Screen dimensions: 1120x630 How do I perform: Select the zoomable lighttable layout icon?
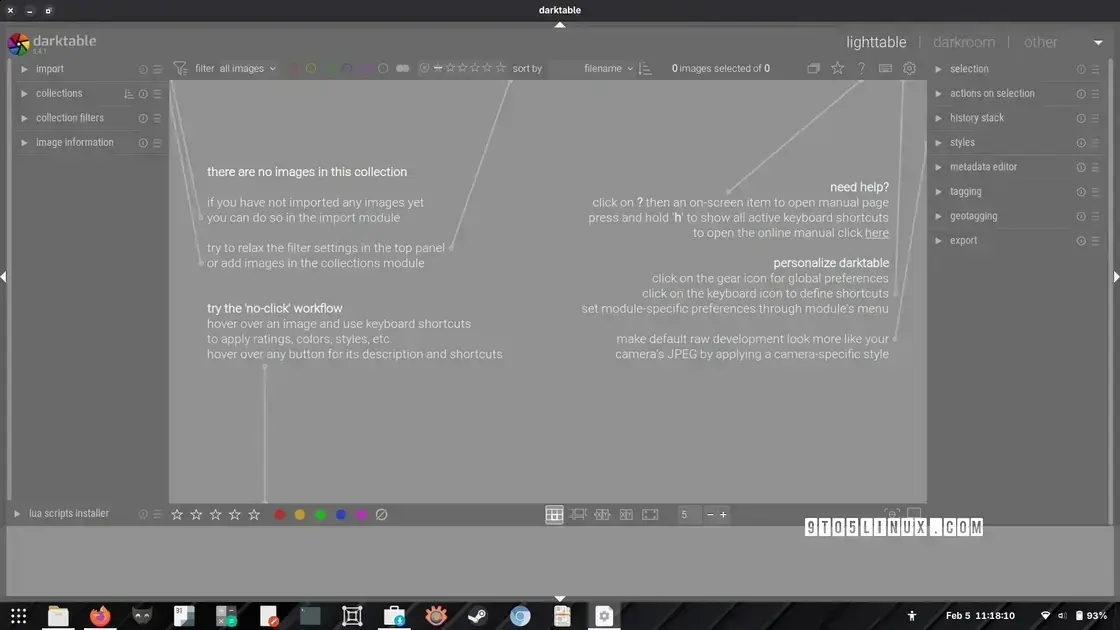(x=578, y=514)
